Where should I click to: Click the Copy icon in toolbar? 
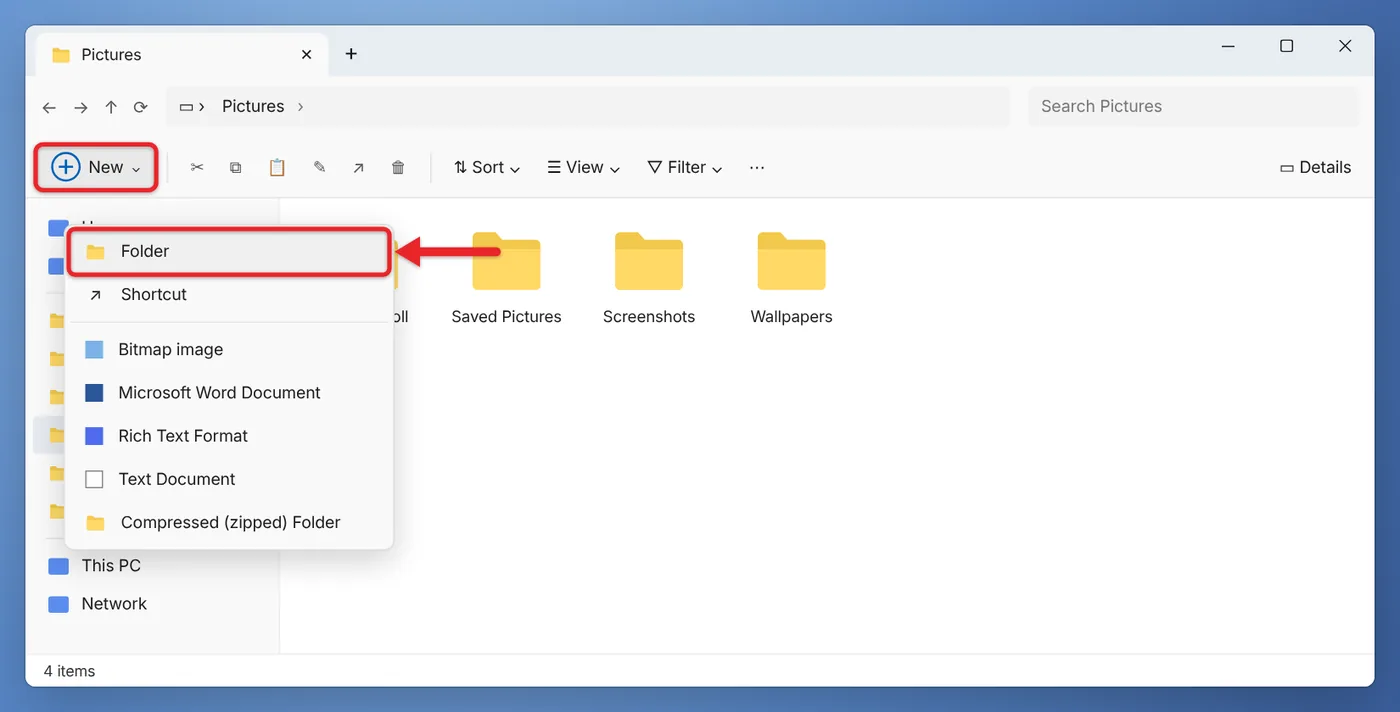236,168
